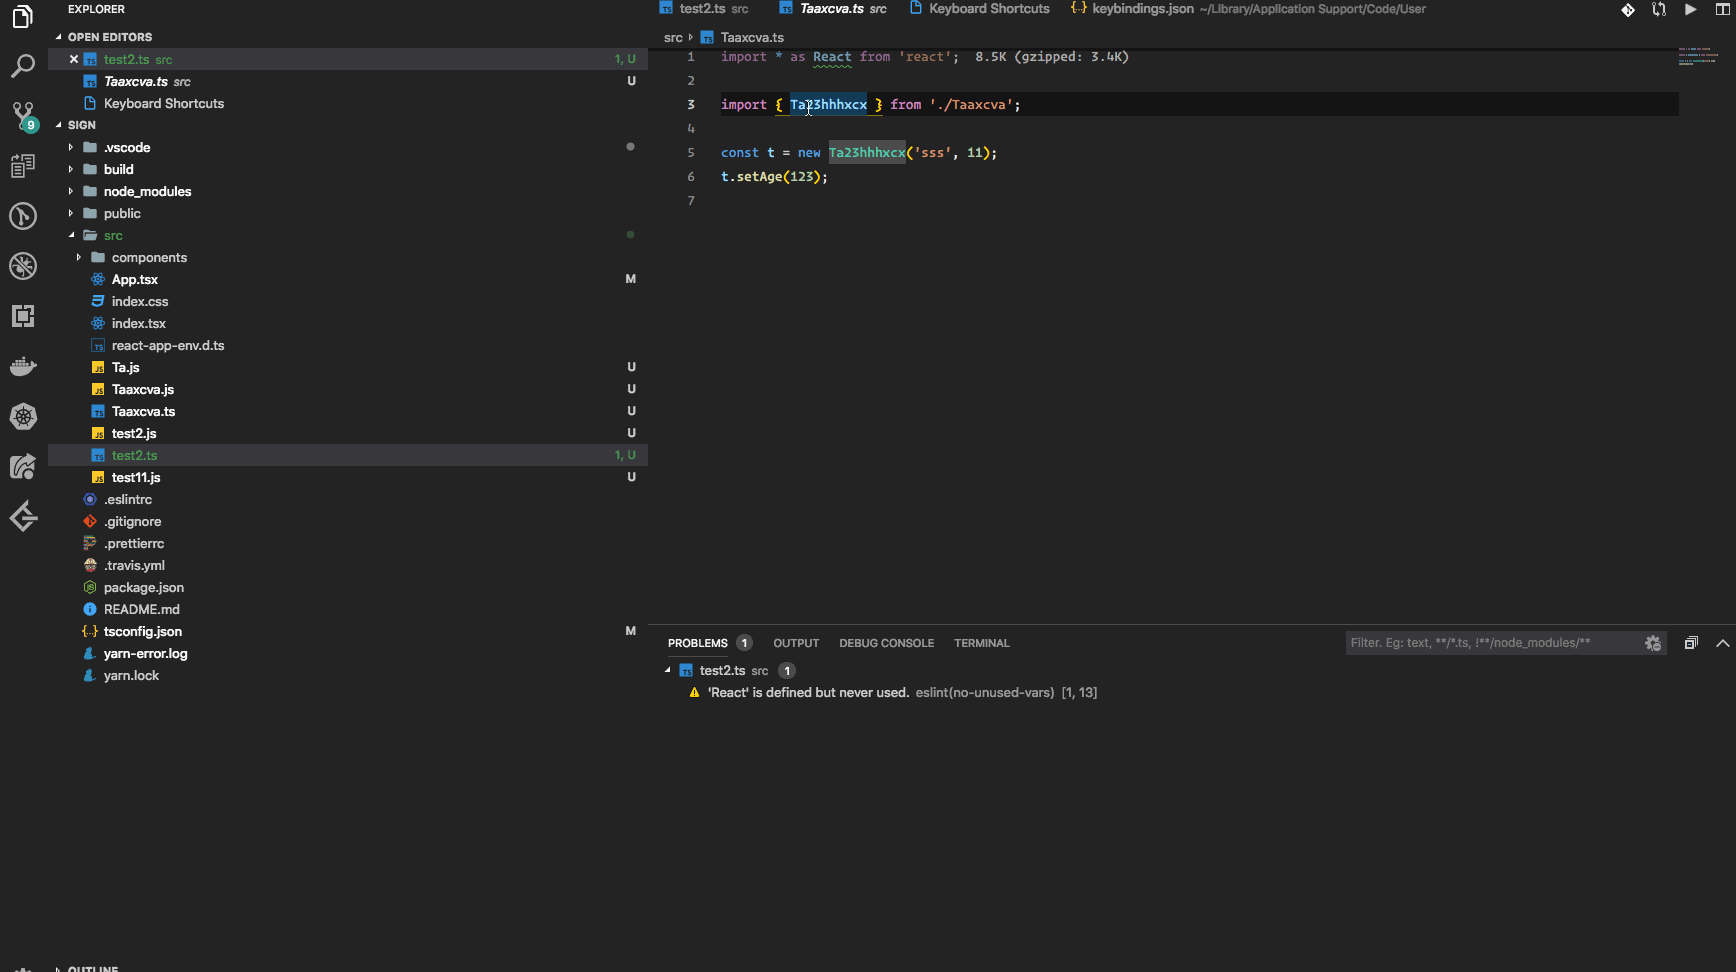Expand the components folder
The image size is (1736, 972).
(x=149, y=258)
